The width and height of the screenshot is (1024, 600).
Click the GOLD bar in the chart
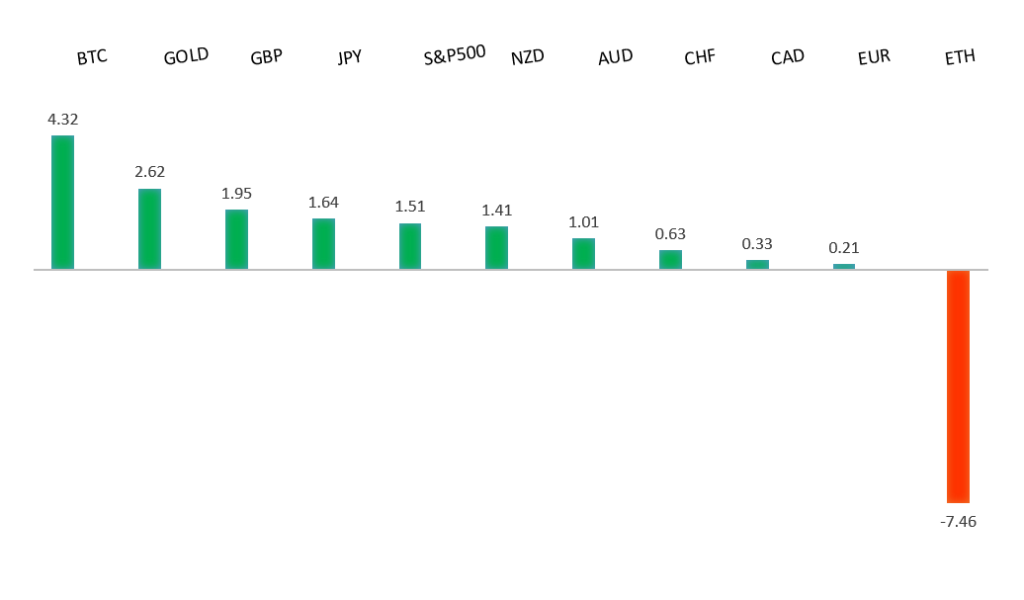149,229
